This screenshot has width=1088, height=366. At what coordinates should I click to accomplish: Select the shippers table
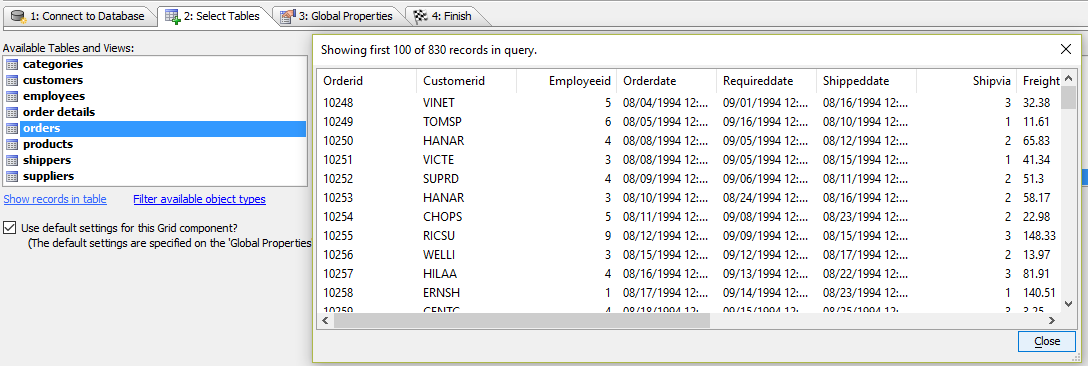tap(47, 160)
